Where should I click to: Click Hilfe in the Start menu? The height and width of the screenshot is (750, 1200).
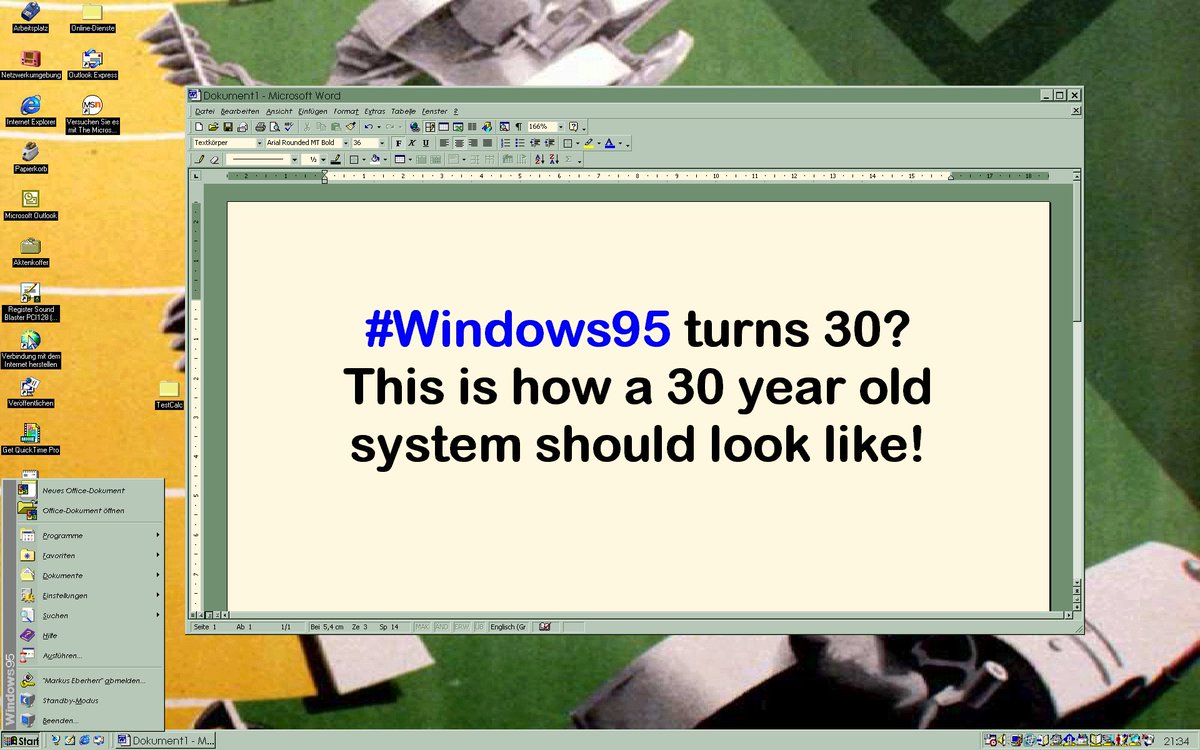(90, 635)
